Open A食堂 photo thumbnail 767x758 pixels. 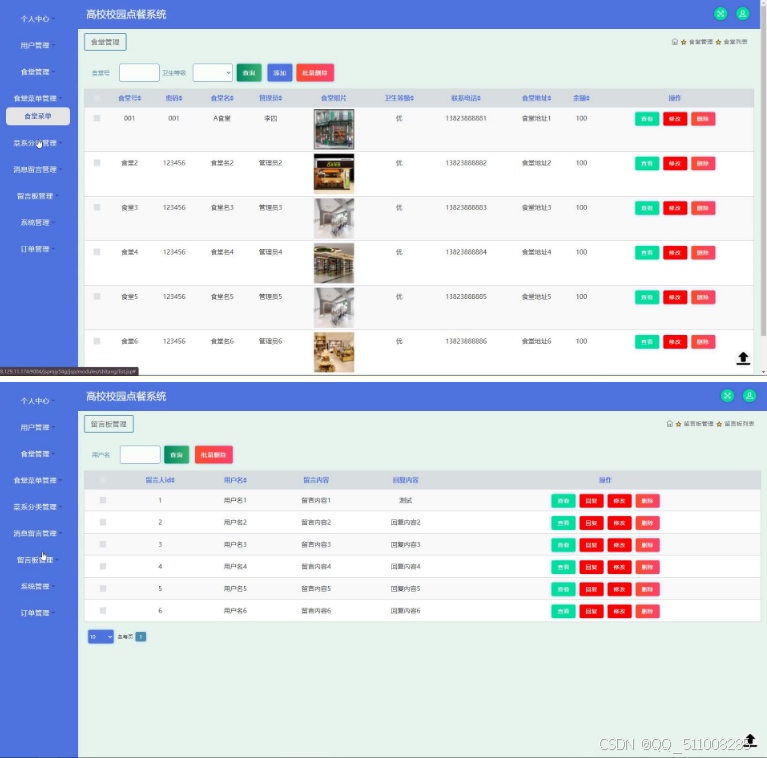click(x=334, y=129)
